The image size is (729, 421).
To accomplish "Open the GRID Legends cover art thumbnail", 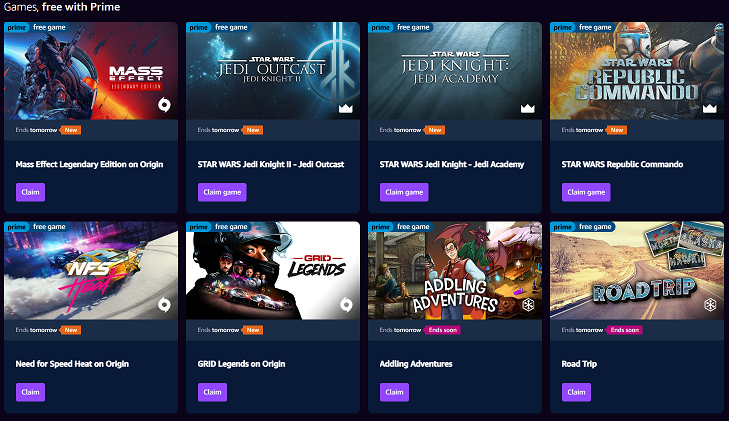I will pyautogui.click(x=273, y=270).
